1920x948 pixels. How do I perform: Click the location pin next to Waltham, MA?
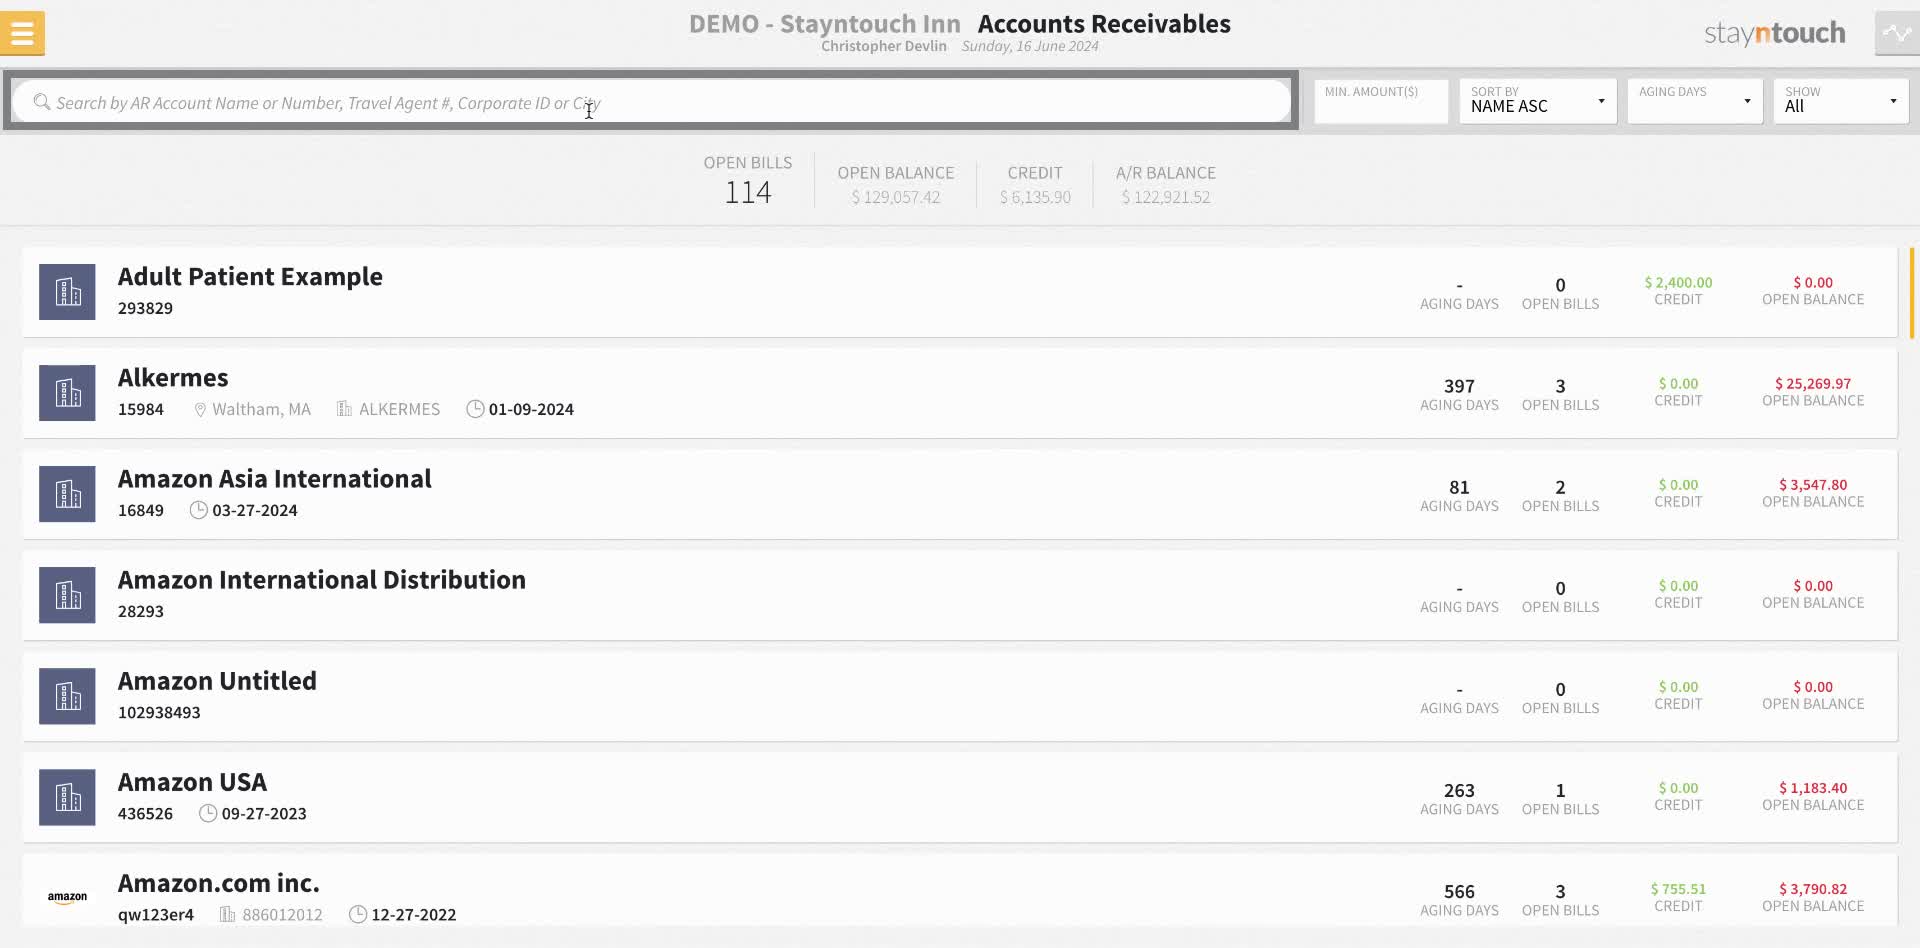pyautogui.click(x=200, y=409)
